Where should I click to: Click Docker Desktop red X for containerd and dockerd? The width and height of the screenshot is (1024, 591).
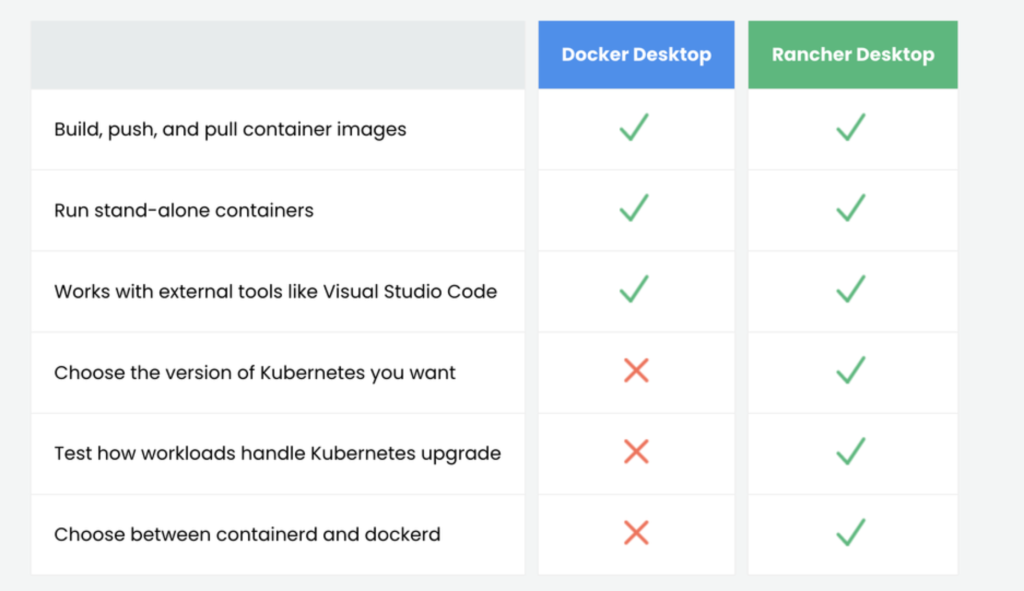pos(636,533)
